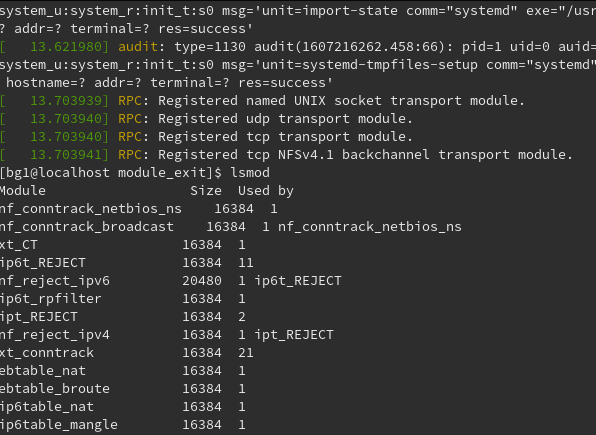Select the Size column header
596x435 pixels.
tap(206, 191)
